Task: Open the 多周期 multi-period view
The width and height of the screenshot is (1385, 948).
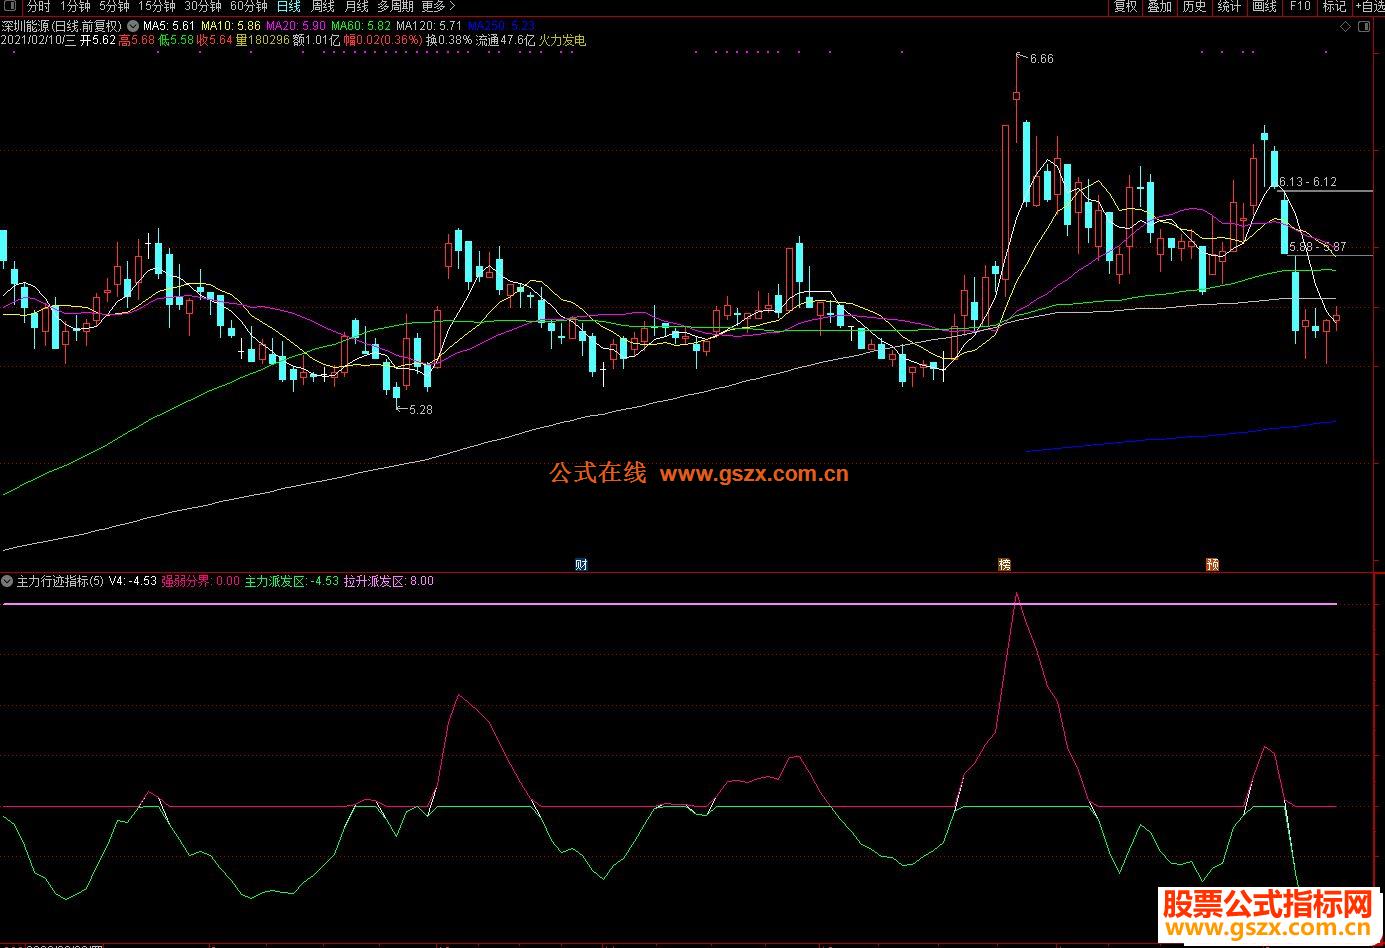Action: point(395,7)
